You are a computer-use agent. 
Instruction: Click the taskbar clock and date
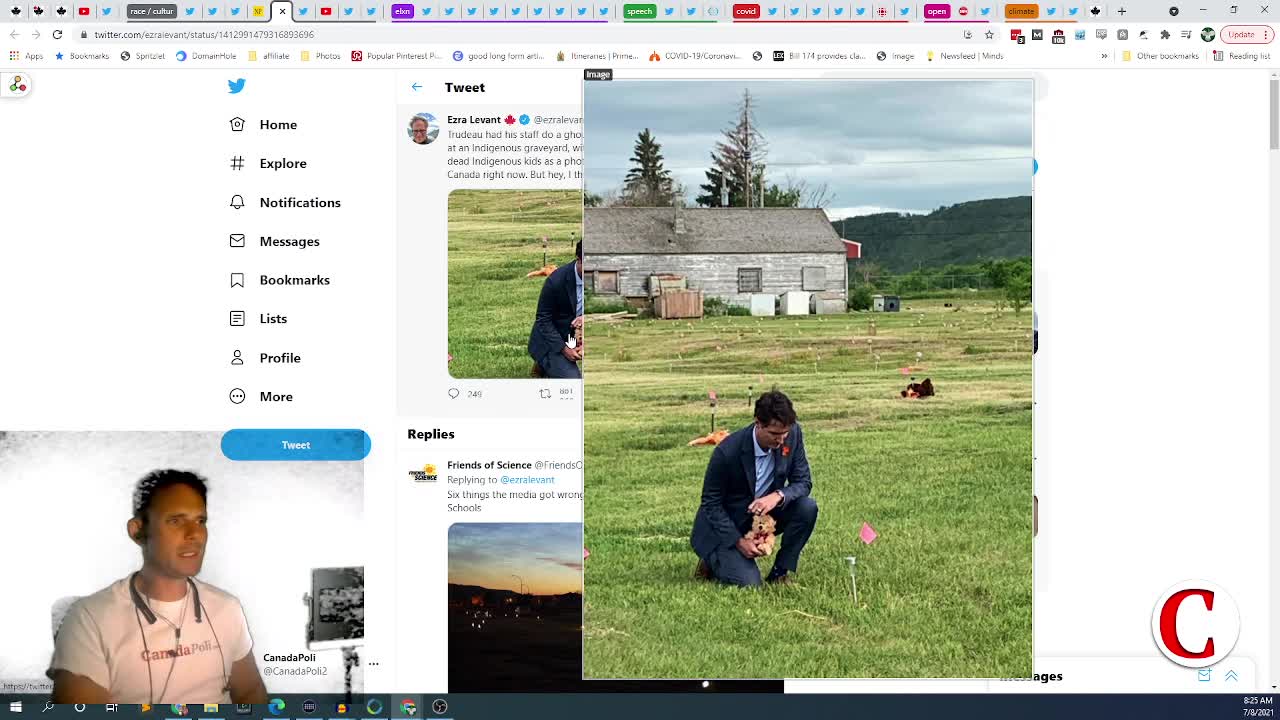pos(1258,706)
